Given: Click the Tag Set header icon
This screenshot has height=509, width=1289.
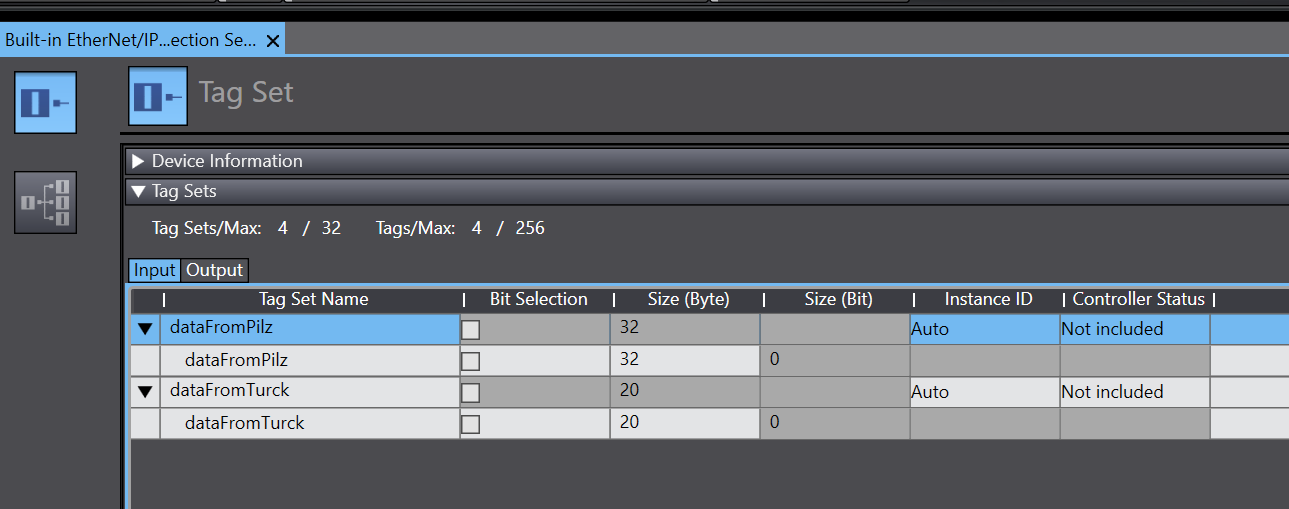Looking at the screenshot, I should click(158, 96).
